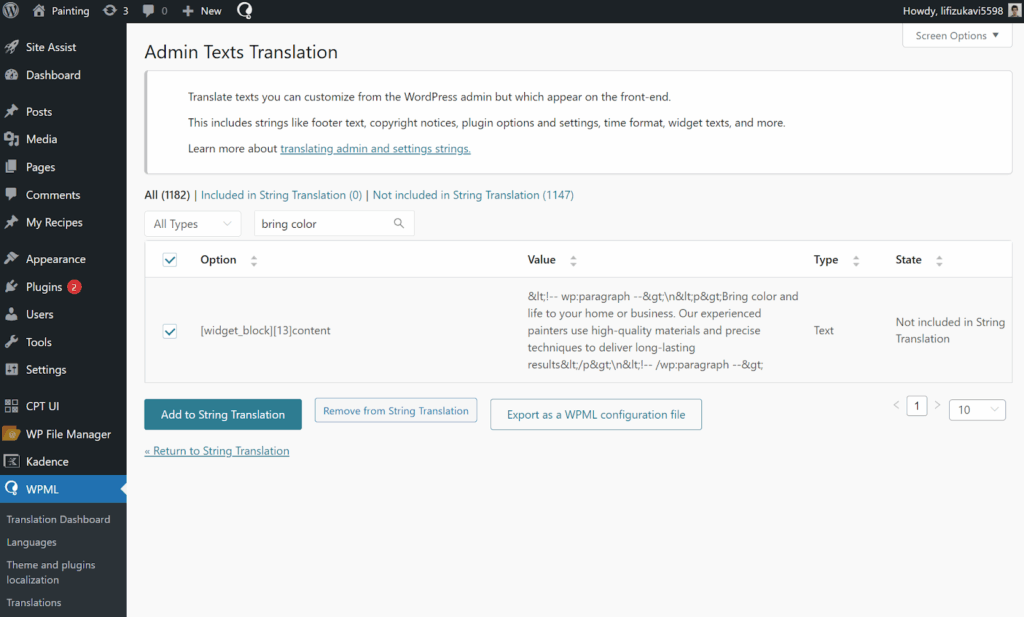Uncheck the select-all checkbox in table header
The width and height of the screenshot is (1024, 617).
click(170, 259)
